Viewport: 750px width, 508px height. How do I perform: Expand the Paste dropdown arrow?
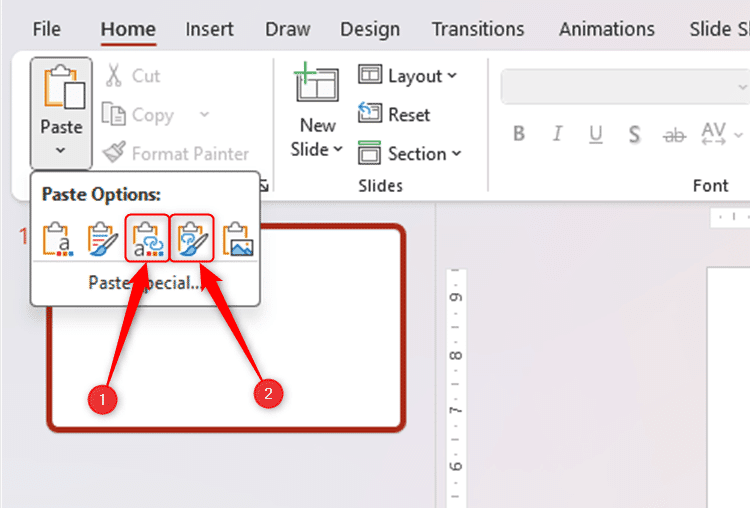(x=61, y=150)
